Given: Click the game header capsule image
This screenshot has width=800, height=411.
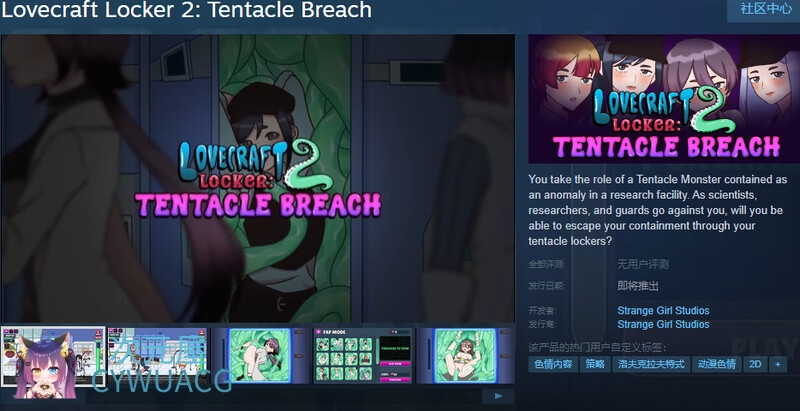Looking at the screenshot, I should [x=664, y=98].
